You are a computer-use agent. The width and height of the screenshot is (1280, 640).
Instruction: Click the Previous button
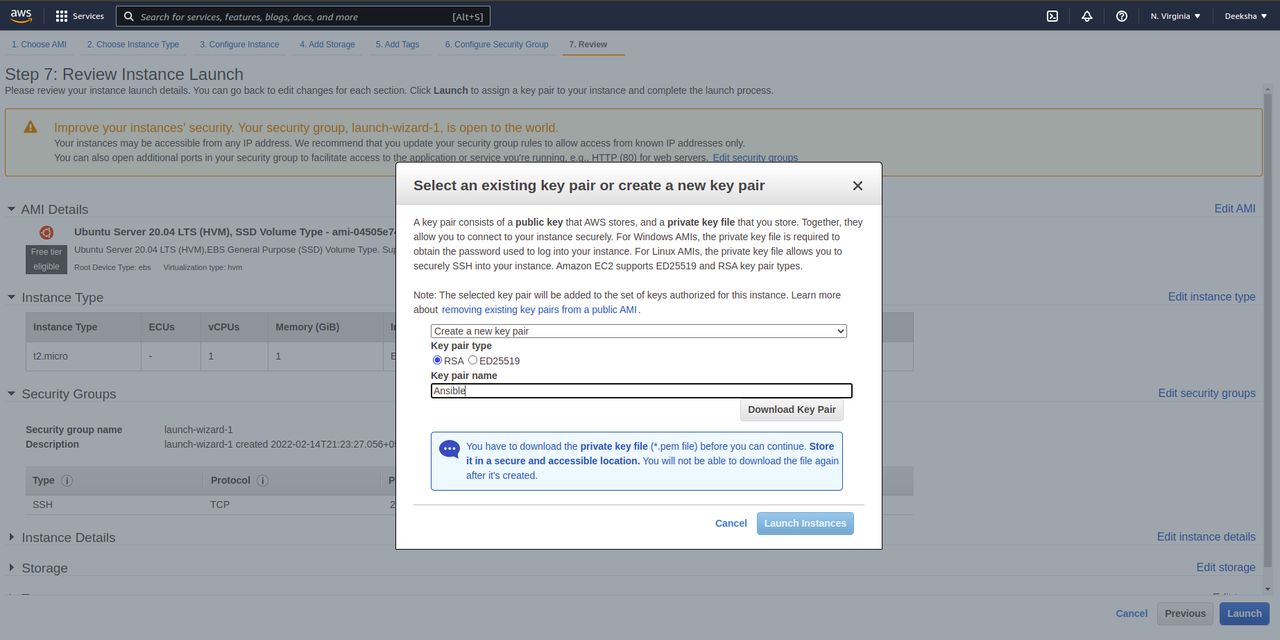(1185, 613)
